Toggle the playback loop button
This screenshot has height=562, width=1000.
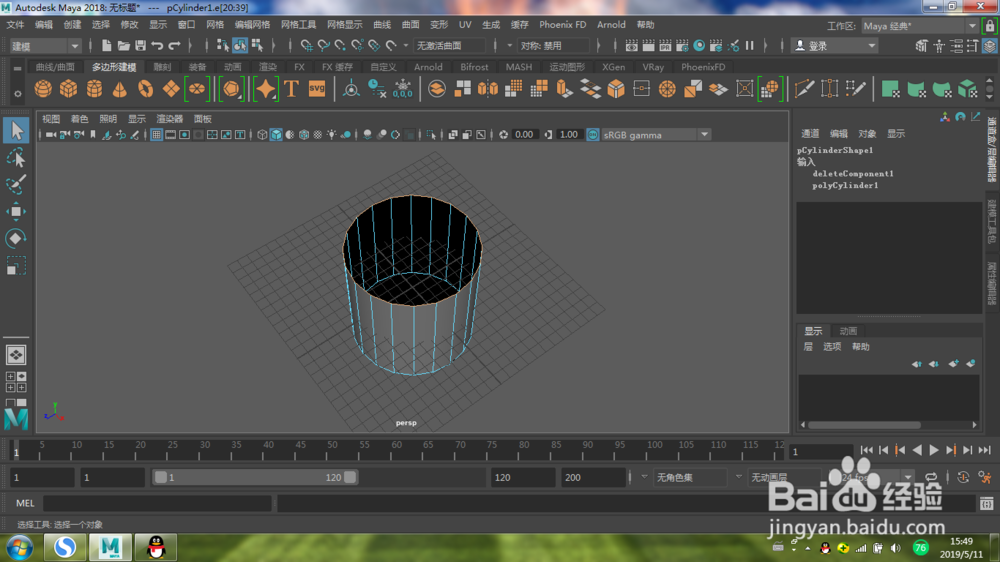[931, 477]
